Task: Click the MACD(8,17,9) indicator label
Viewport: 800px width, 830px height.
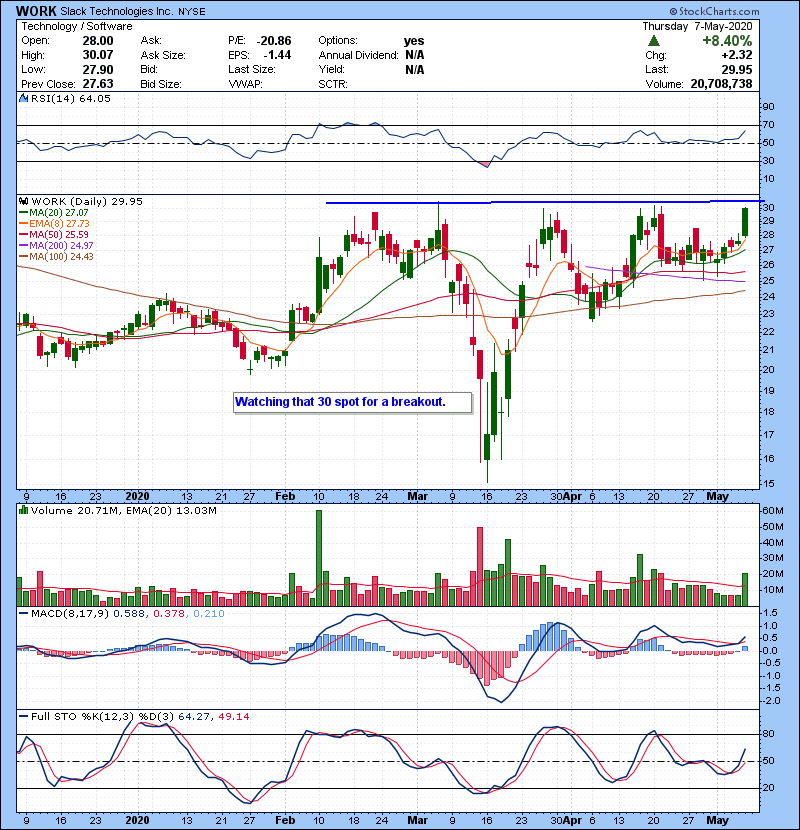Action: [x=70, y=614]
